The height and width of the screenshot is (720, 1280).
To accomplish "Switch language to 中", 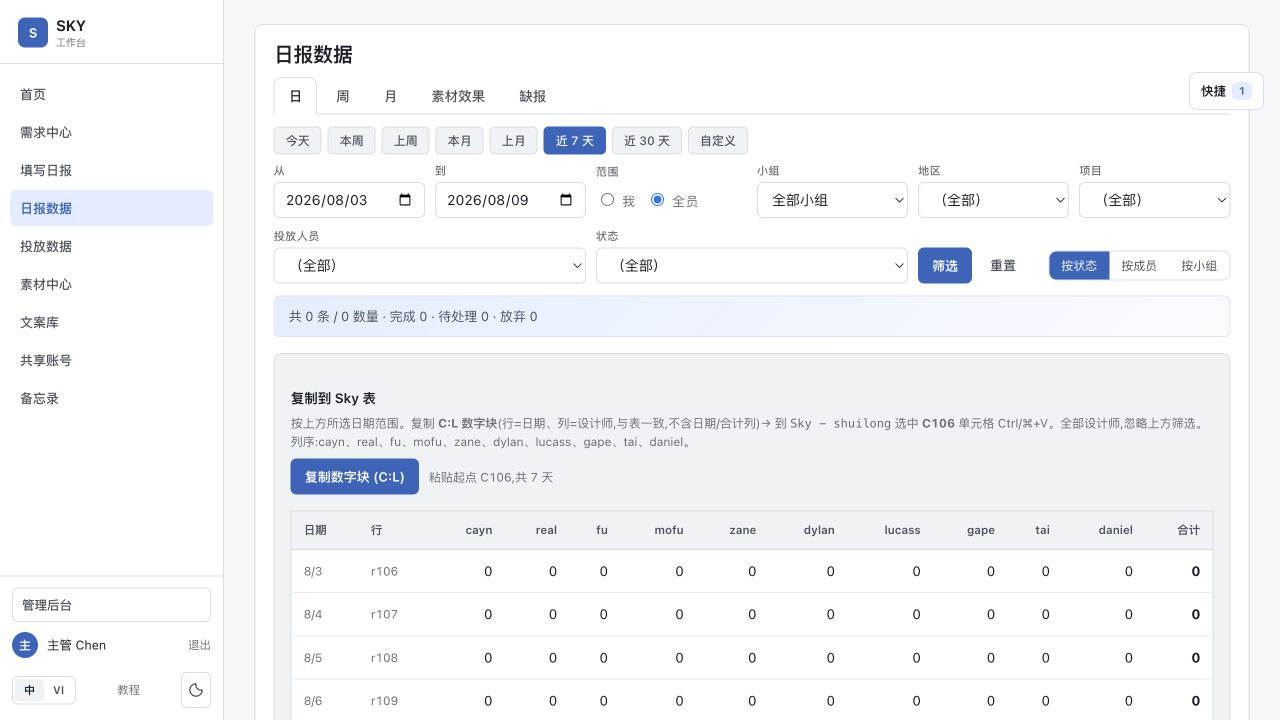I will point(30,690).
